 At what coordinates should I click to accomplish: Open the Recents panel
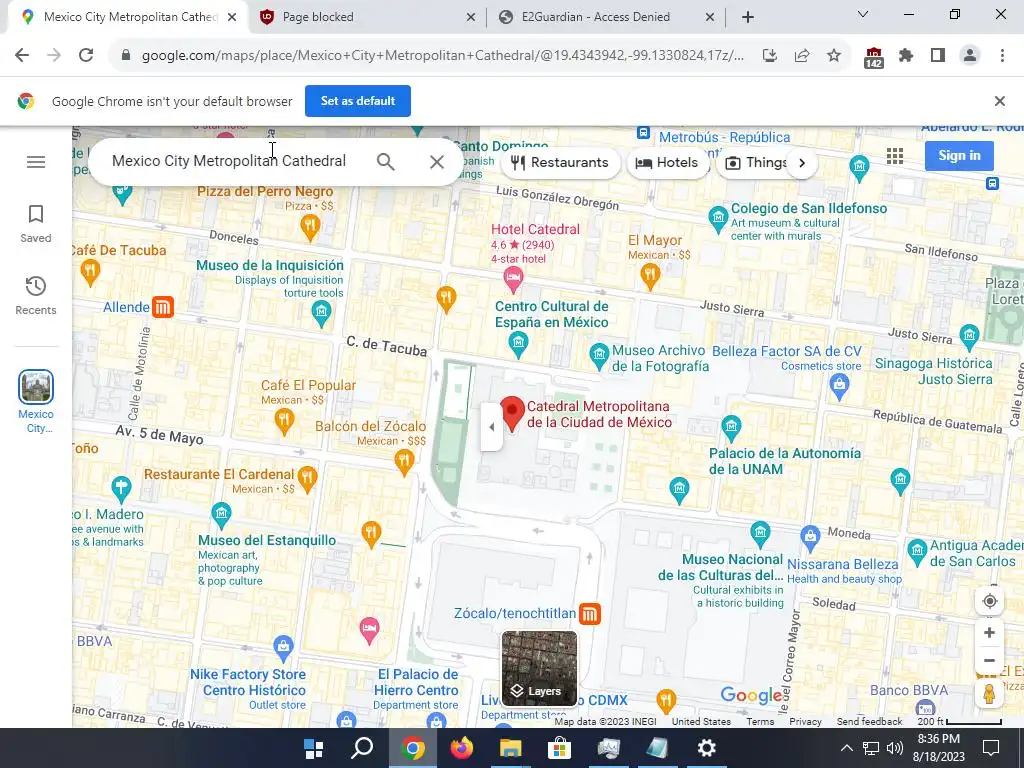click(36, 295)
